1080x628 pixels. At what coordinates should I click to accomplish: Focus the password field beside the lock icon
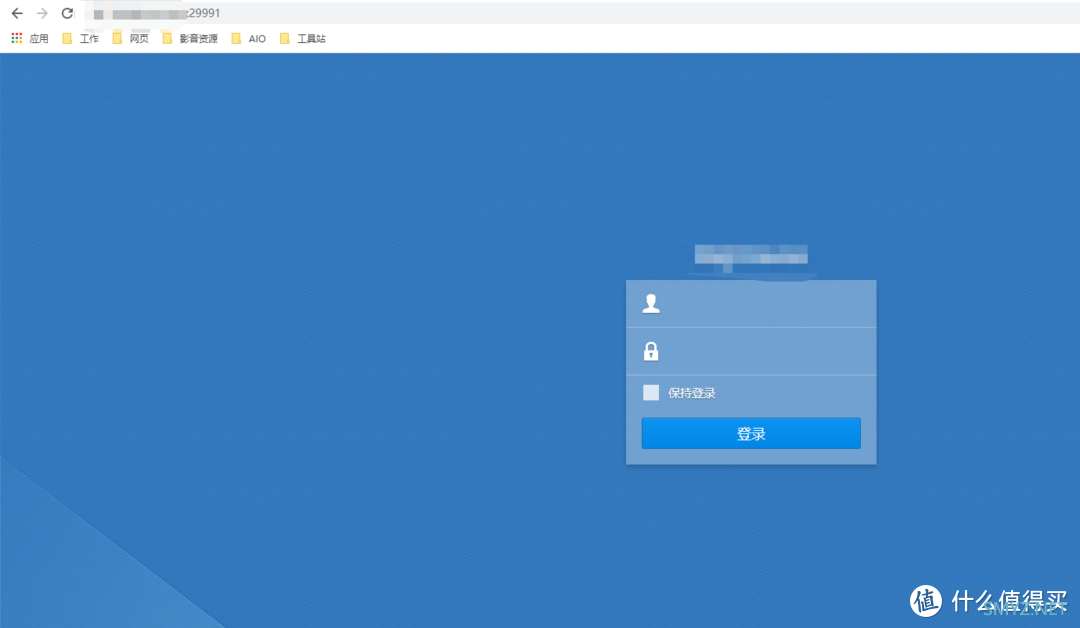click(751, 351)
